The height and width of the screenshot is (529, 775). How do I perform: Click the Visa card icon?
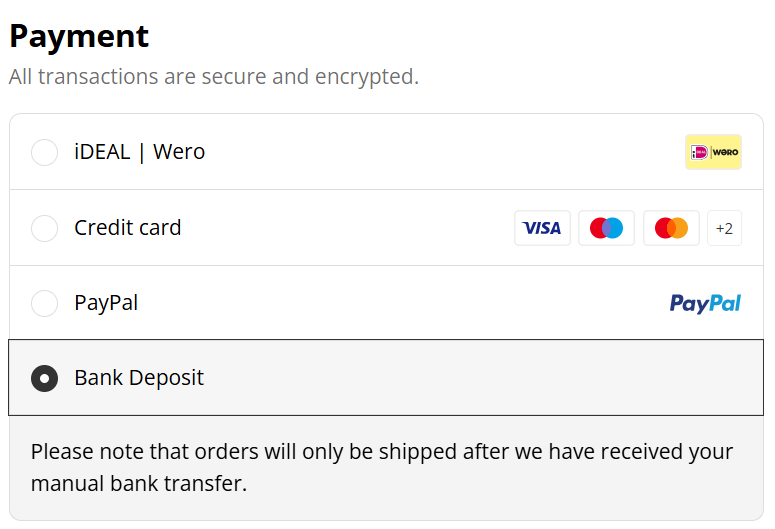[x=542, y=228]
